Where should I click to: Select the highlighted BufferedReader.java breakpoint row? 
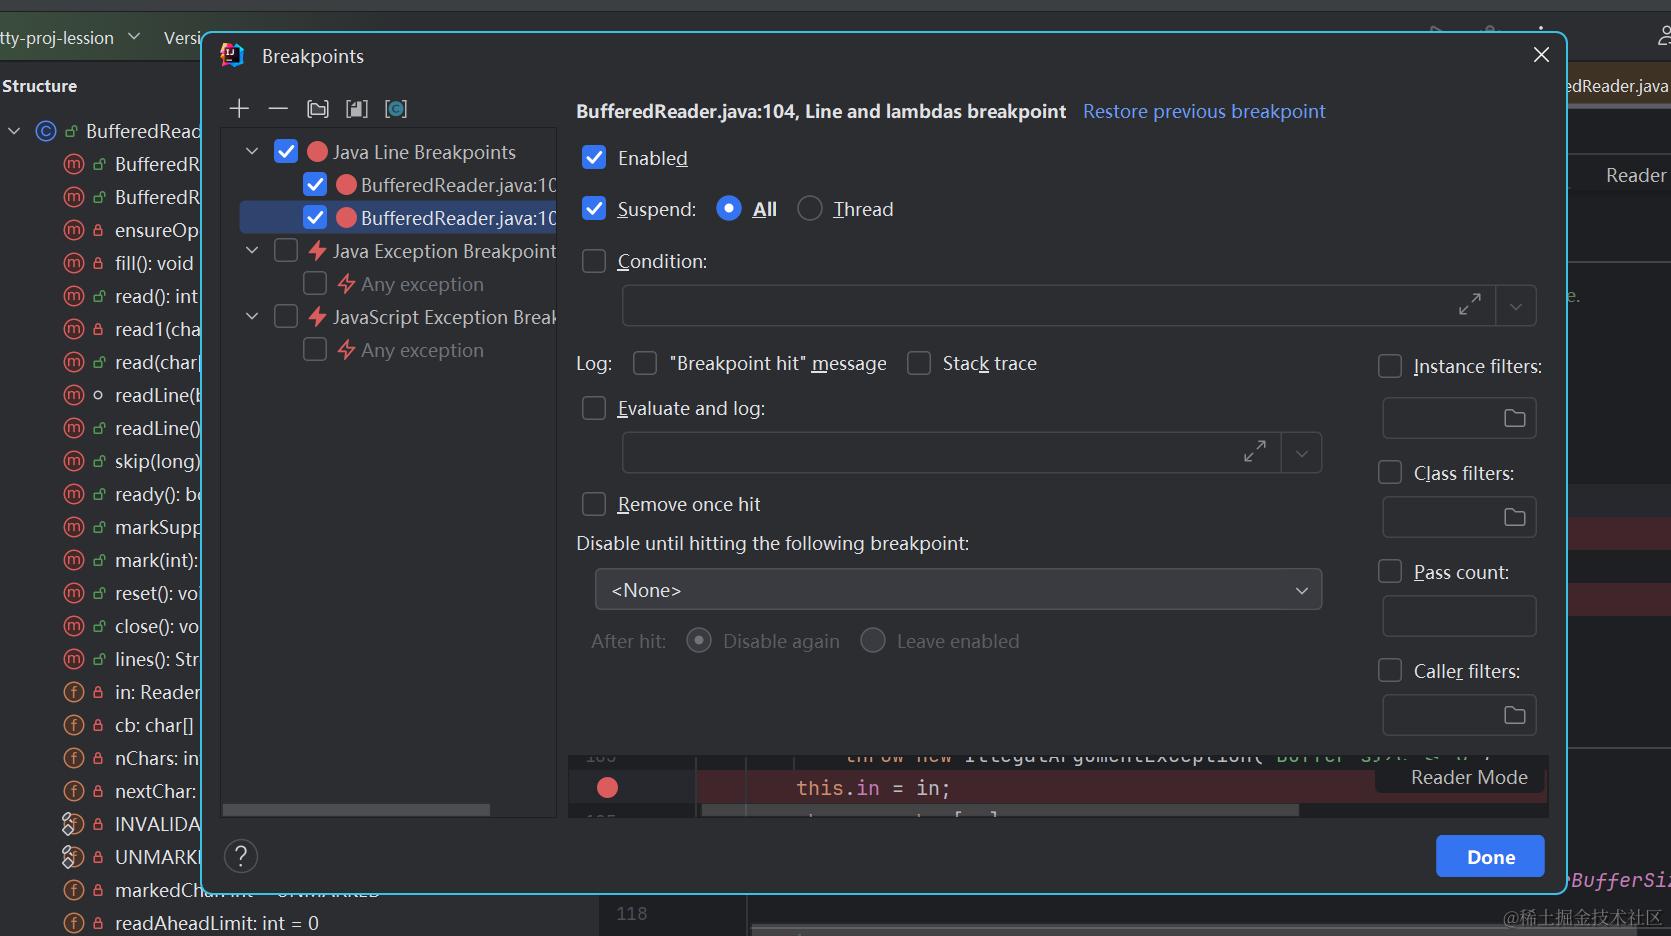tap(398, 218)
